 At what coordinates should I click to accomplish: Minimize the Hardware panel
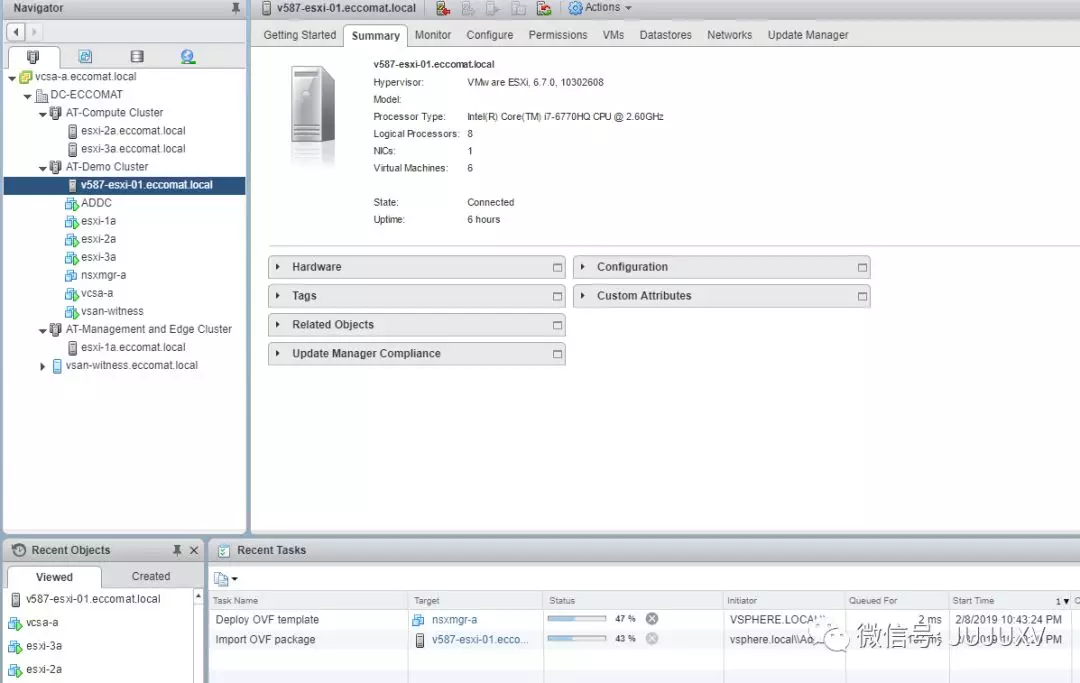tap(557, 267)
